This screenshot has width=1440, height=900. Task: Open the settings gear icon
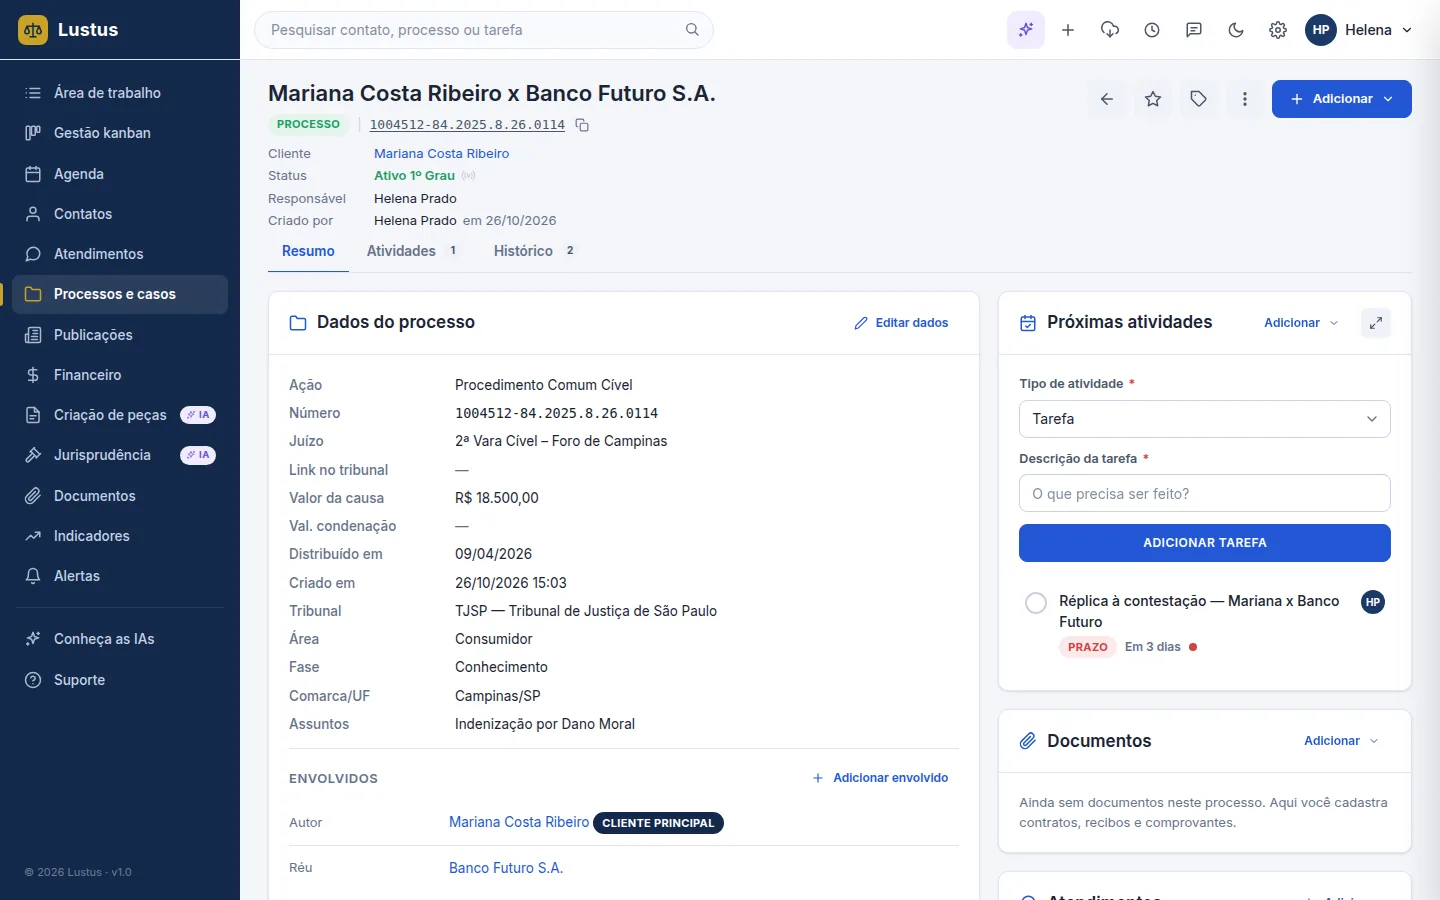tap(1278, 30)
